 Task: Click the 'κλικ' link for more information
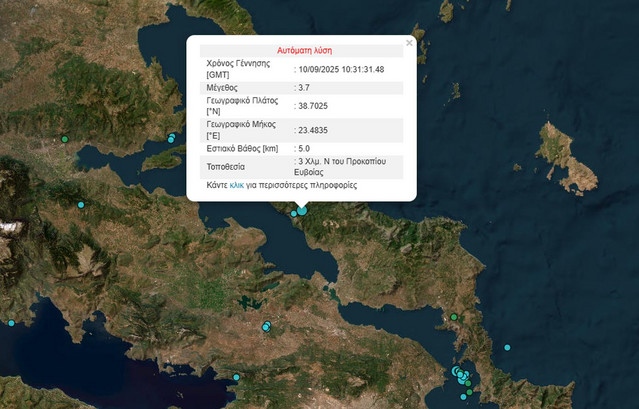[x=237, y=185]
